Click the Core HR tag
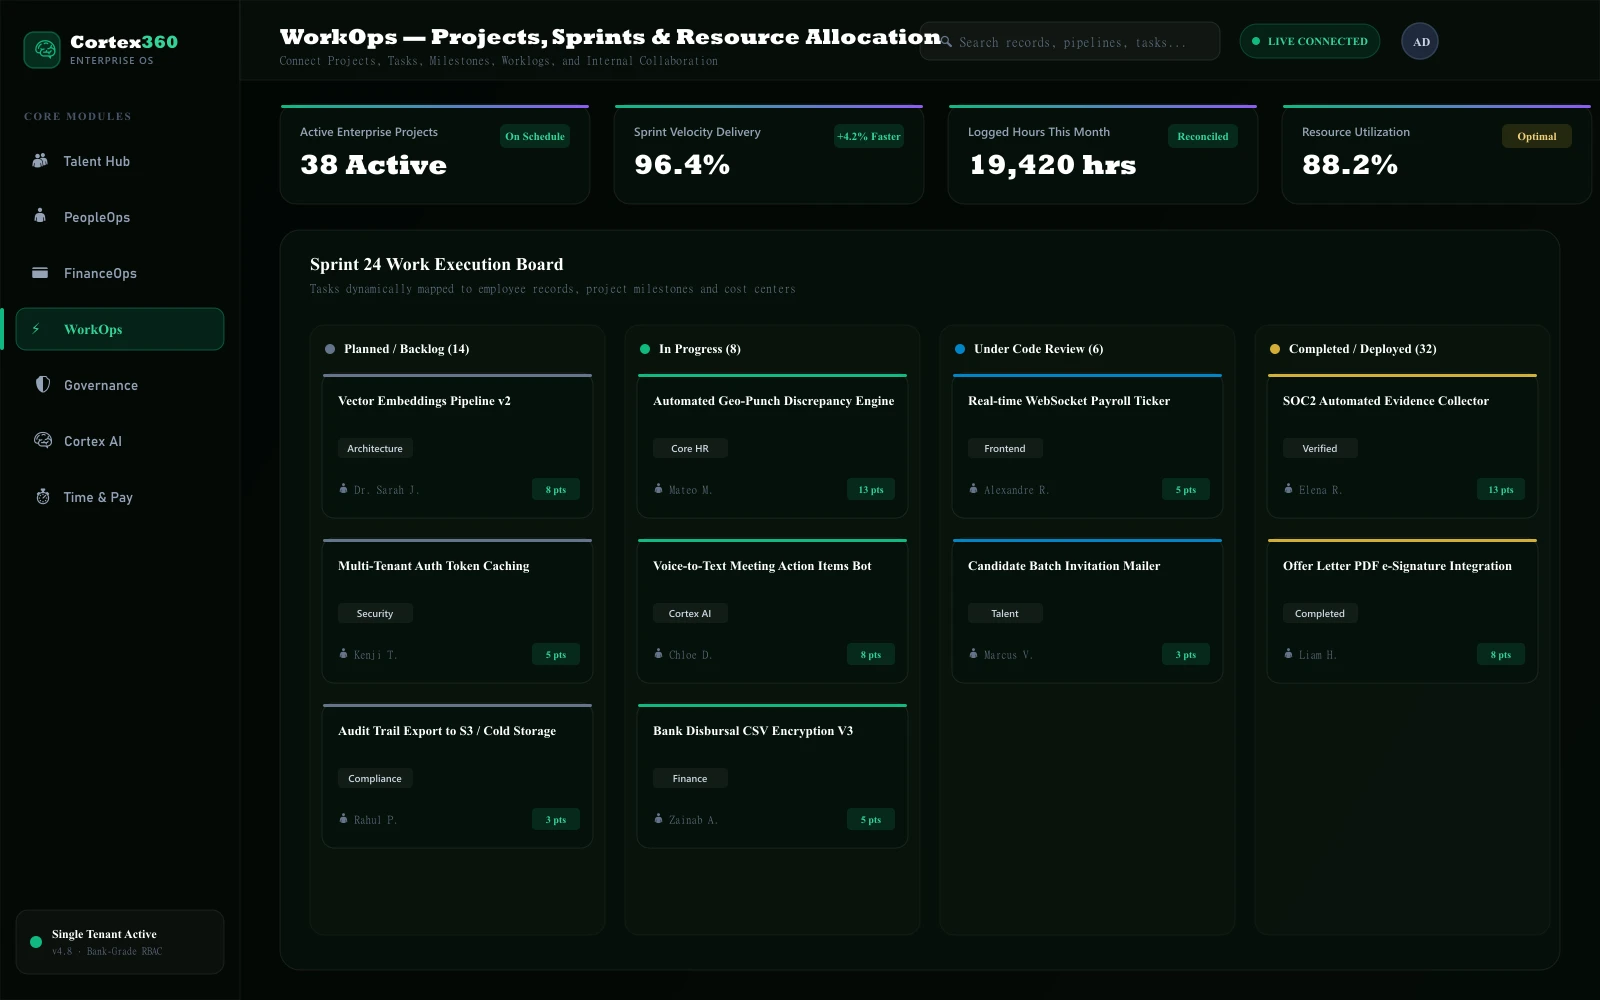The height and width of the screenshot is (1000, 1600). [x=690, y=448]
